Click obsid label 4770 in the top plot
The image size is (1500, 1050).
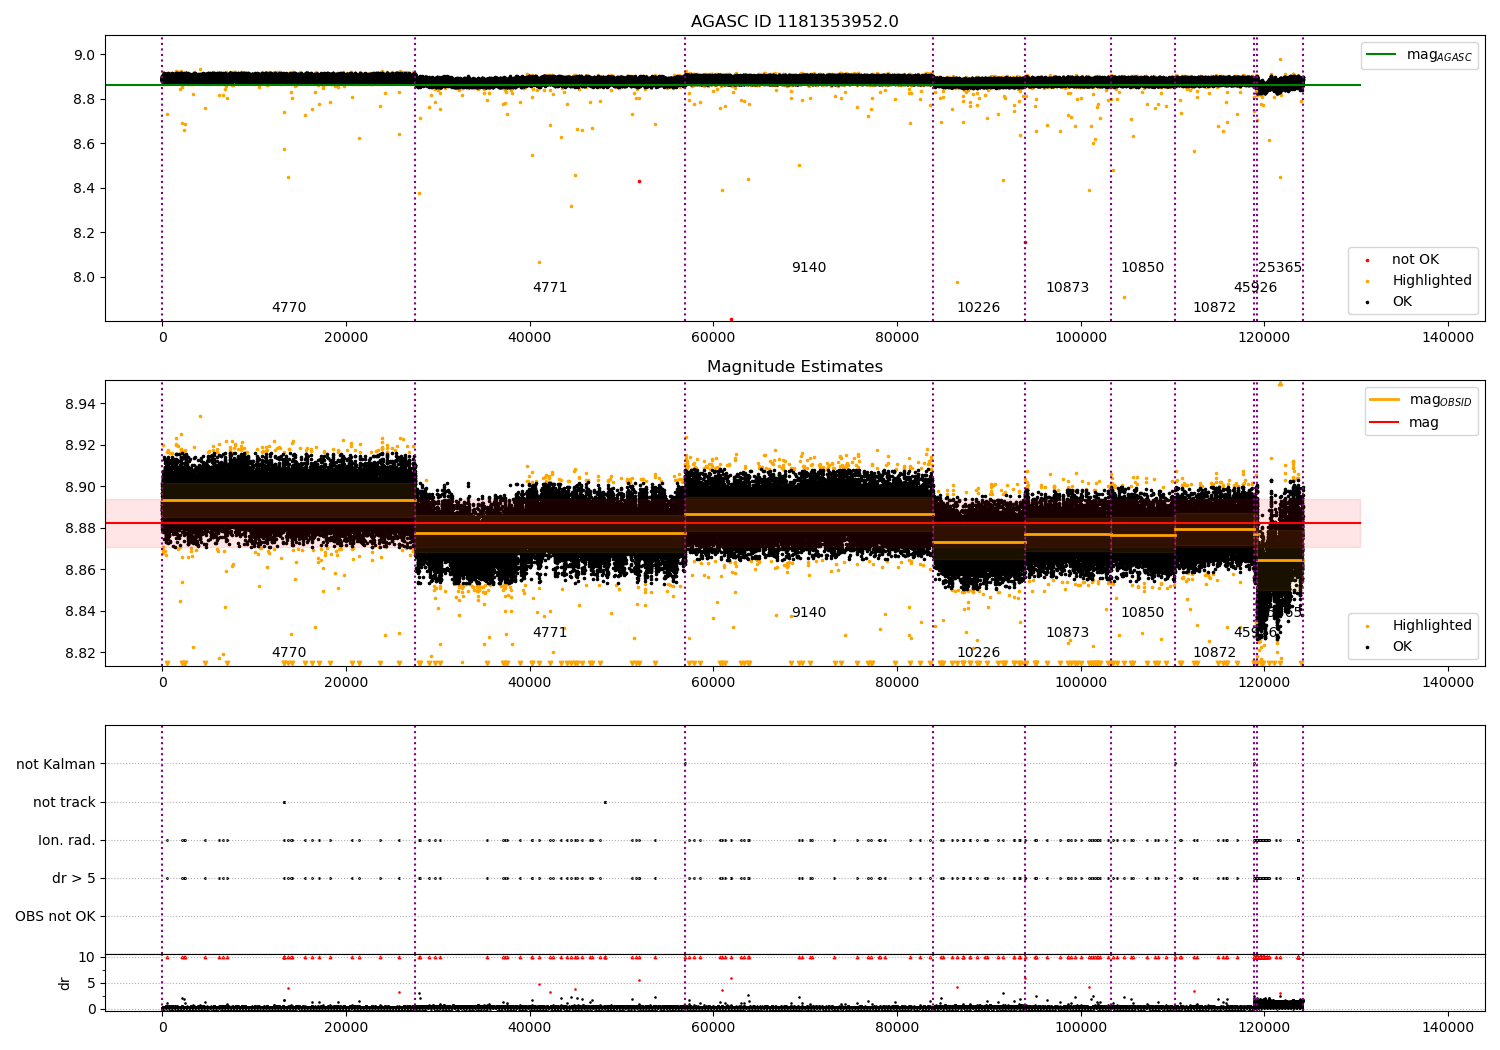click(289, 308)
